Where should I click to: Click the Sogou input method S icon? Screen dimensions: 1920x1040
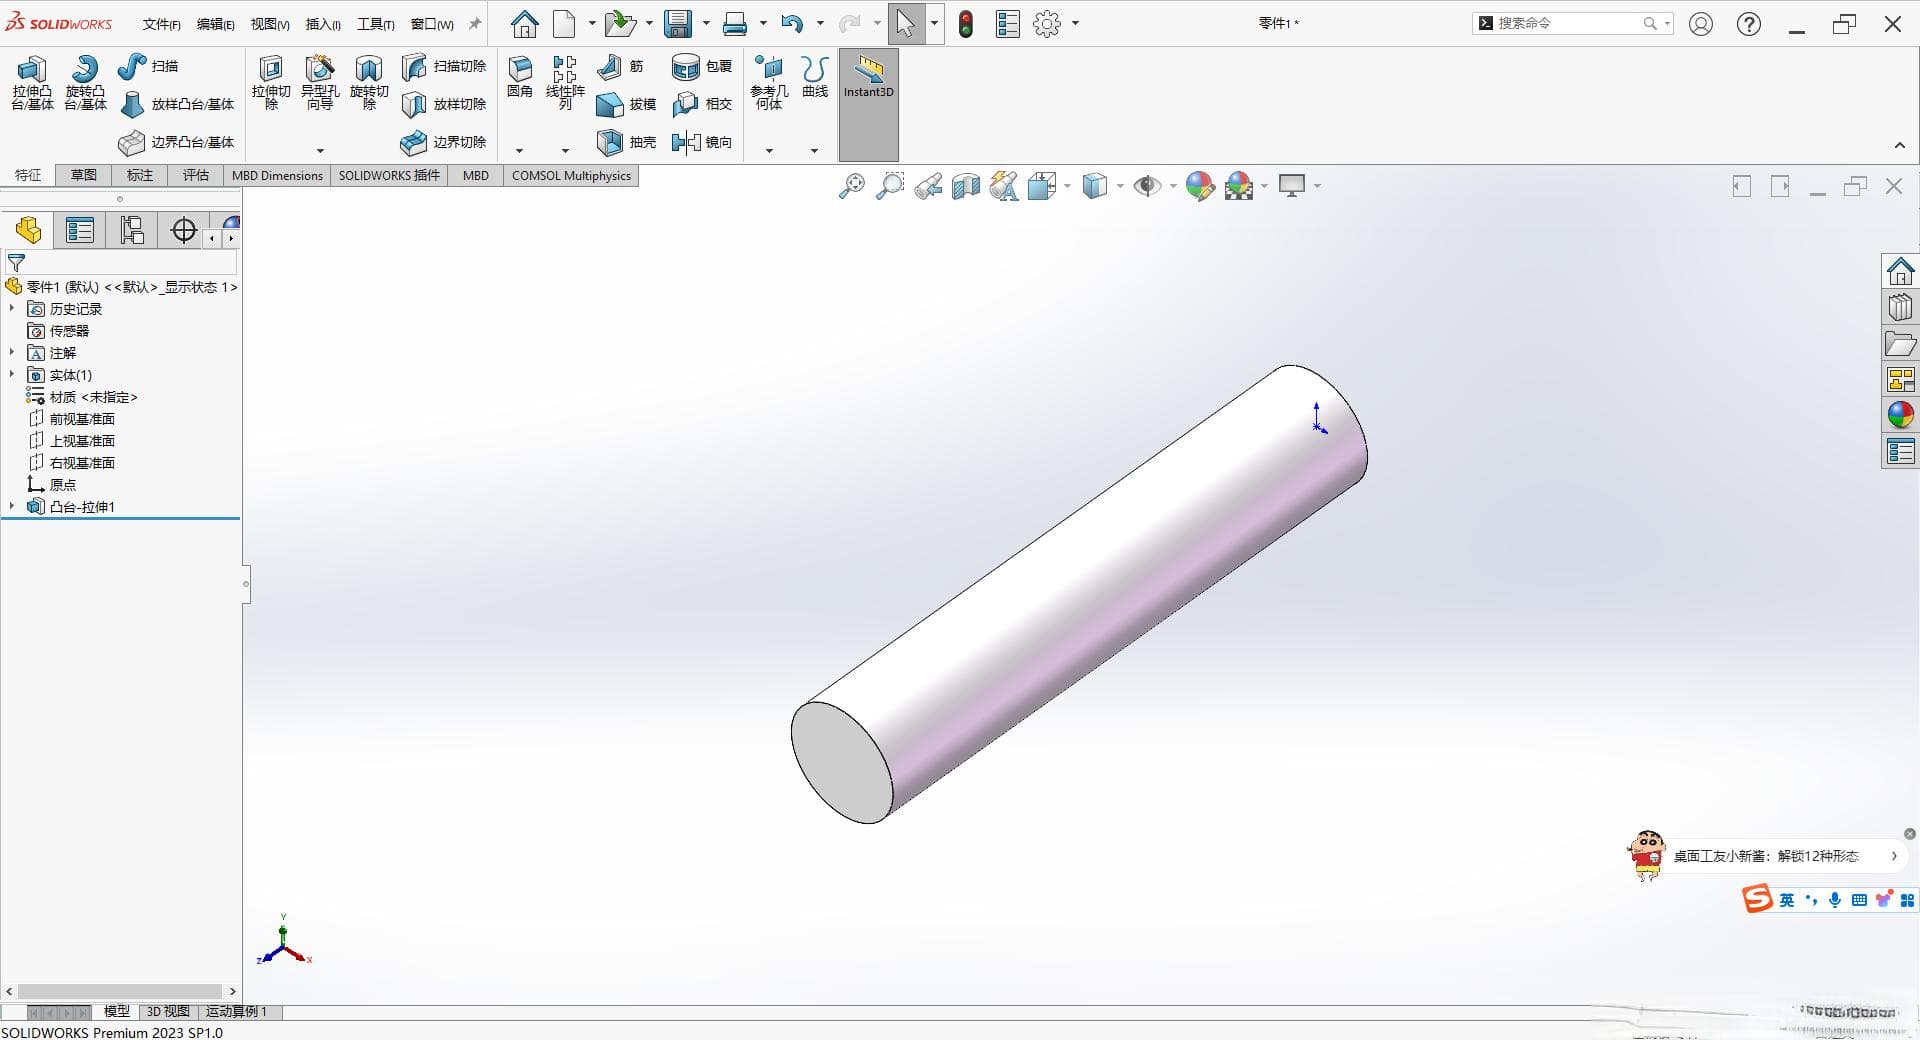(x=1757, y=899)
